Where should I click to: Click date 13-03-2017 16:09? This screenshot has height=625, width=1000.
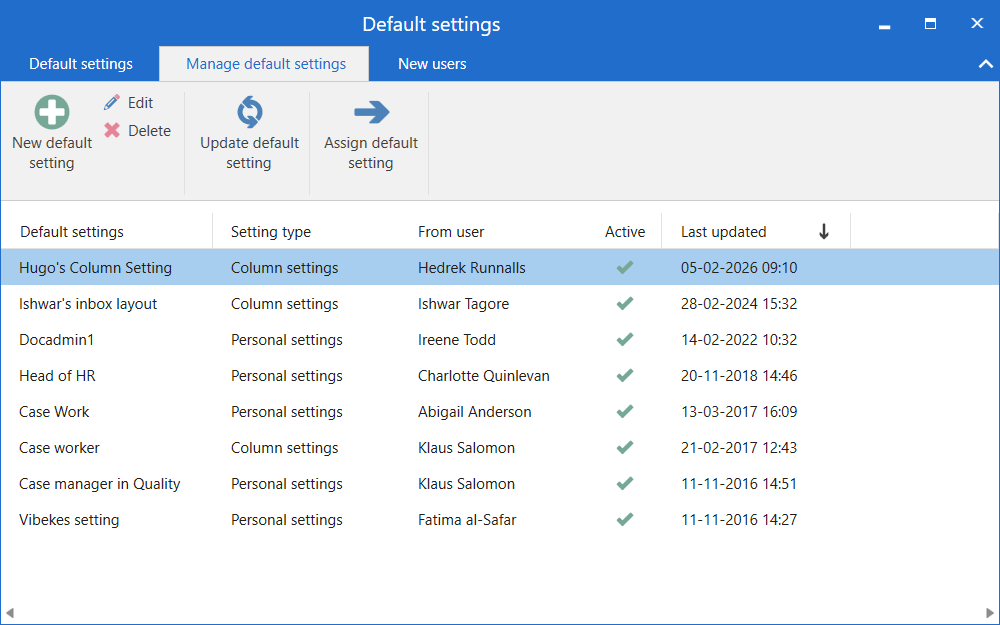pos(739,412)
